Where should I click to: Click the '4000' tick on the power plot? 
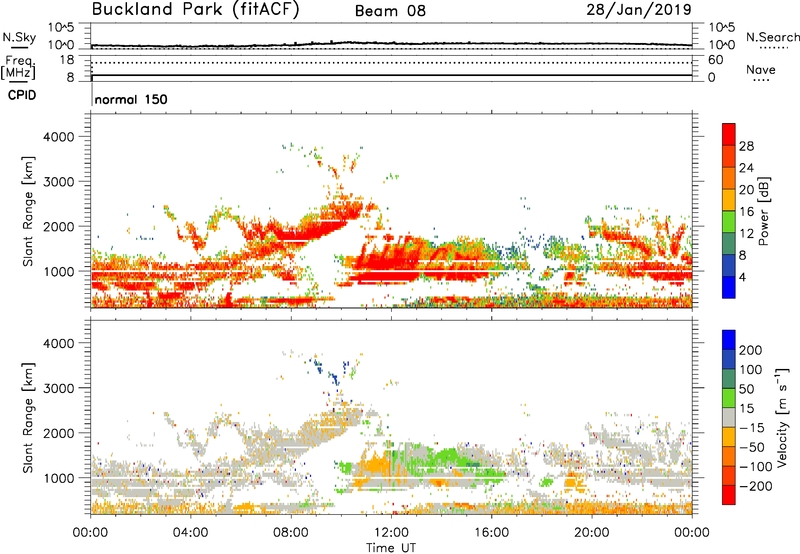(59, 137)
